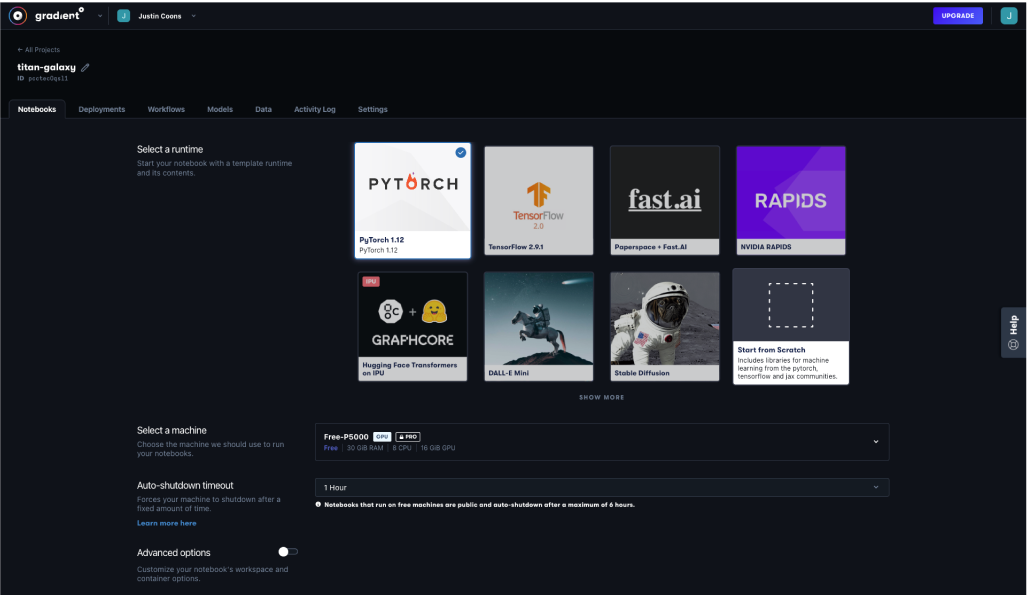Choose the Stable Diffusion runtime
Viewport: 1027px width, 595px height.
(x=665, y=326)
